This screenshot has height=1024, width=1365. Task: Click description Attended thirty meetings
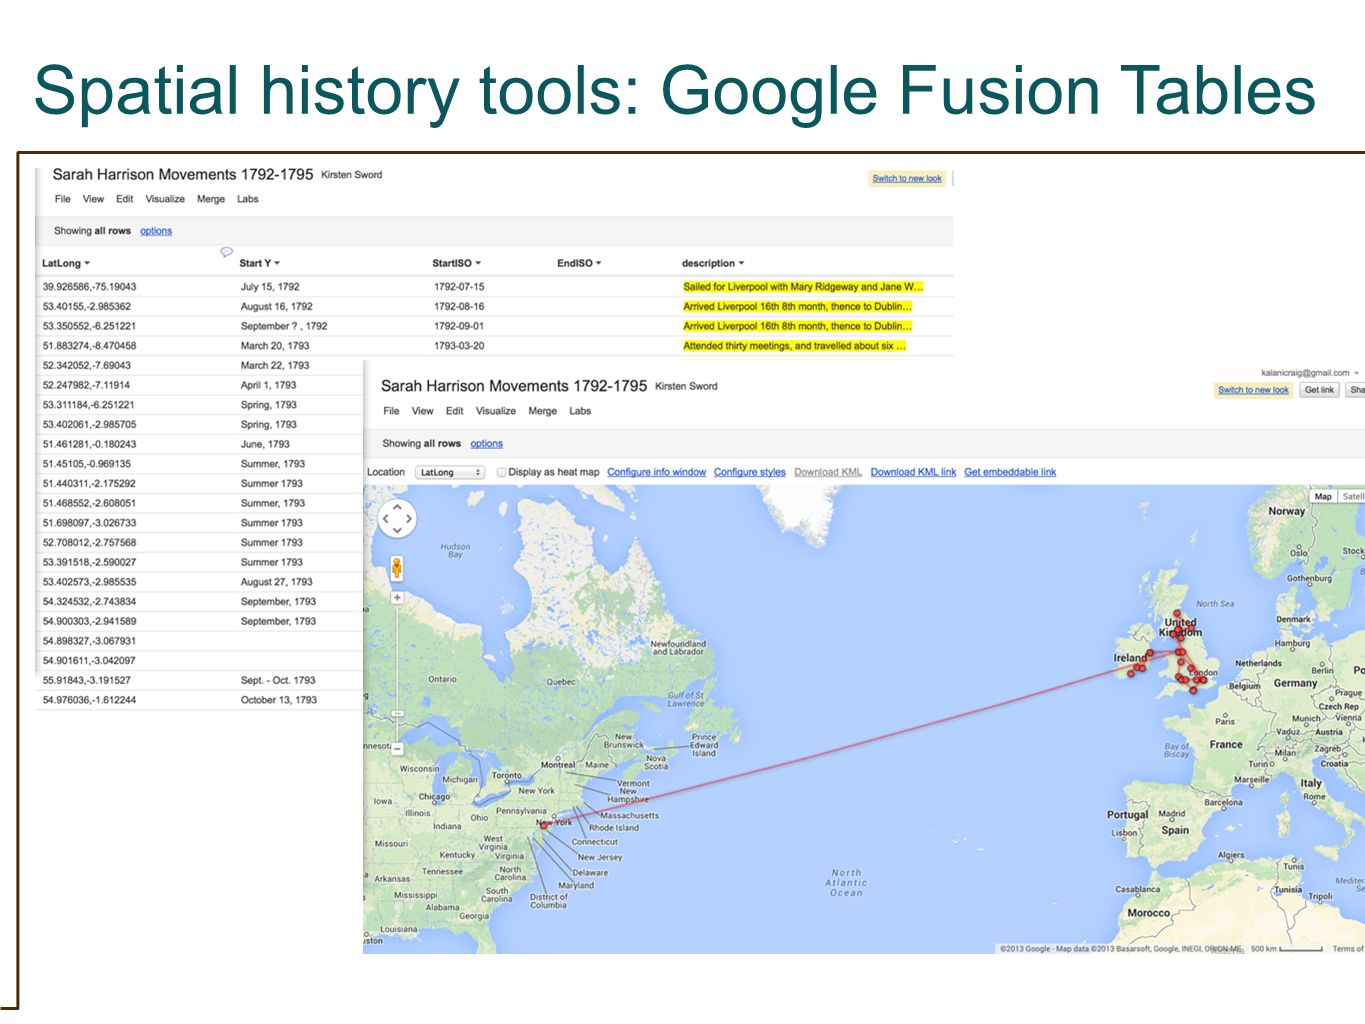pos(794,346)
